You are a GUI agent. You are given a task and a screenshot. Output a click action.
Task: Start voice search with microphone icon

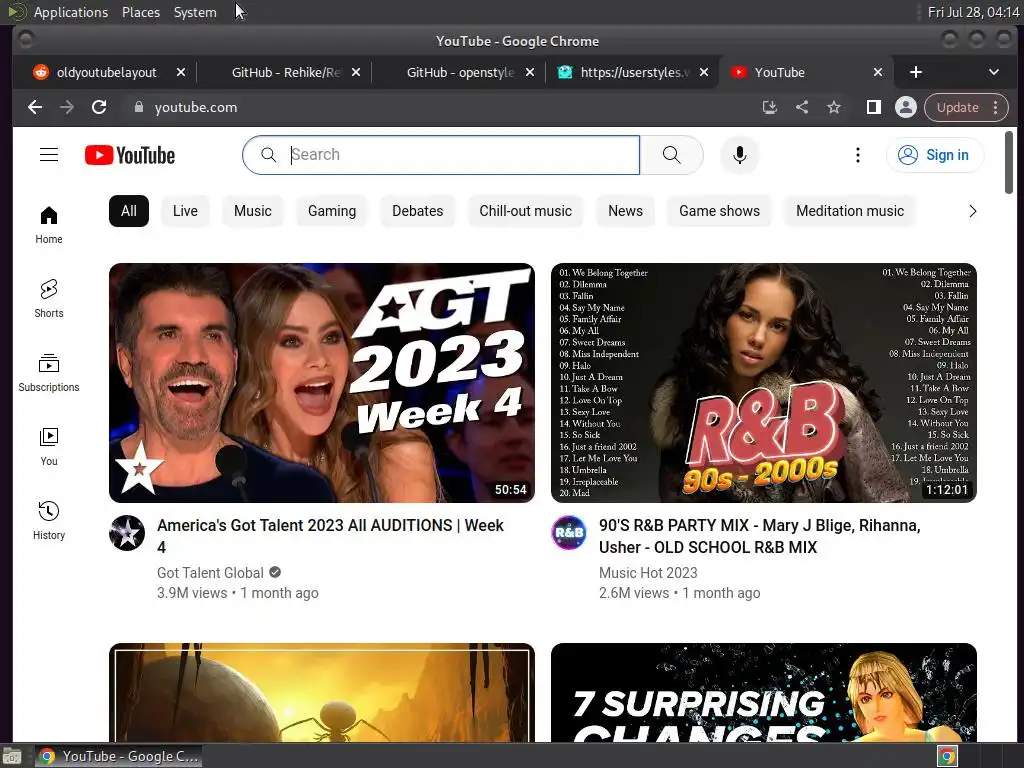point(739,155)
